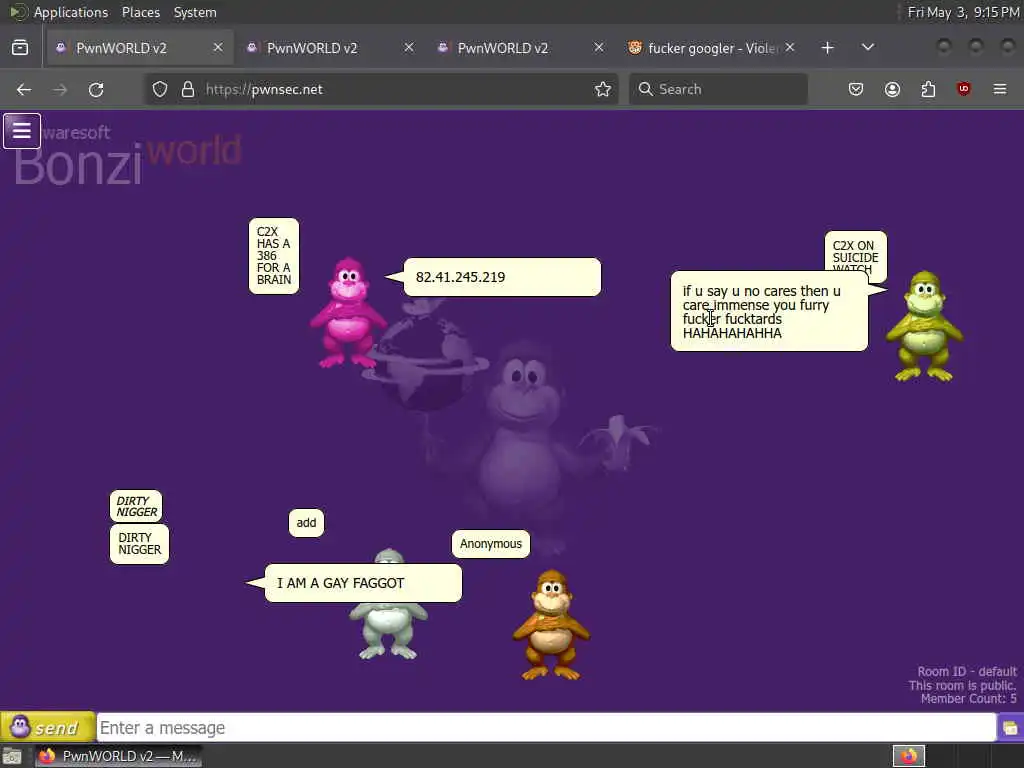Close the third PwnWORLD v2 tab

click(x=599, y=48)
